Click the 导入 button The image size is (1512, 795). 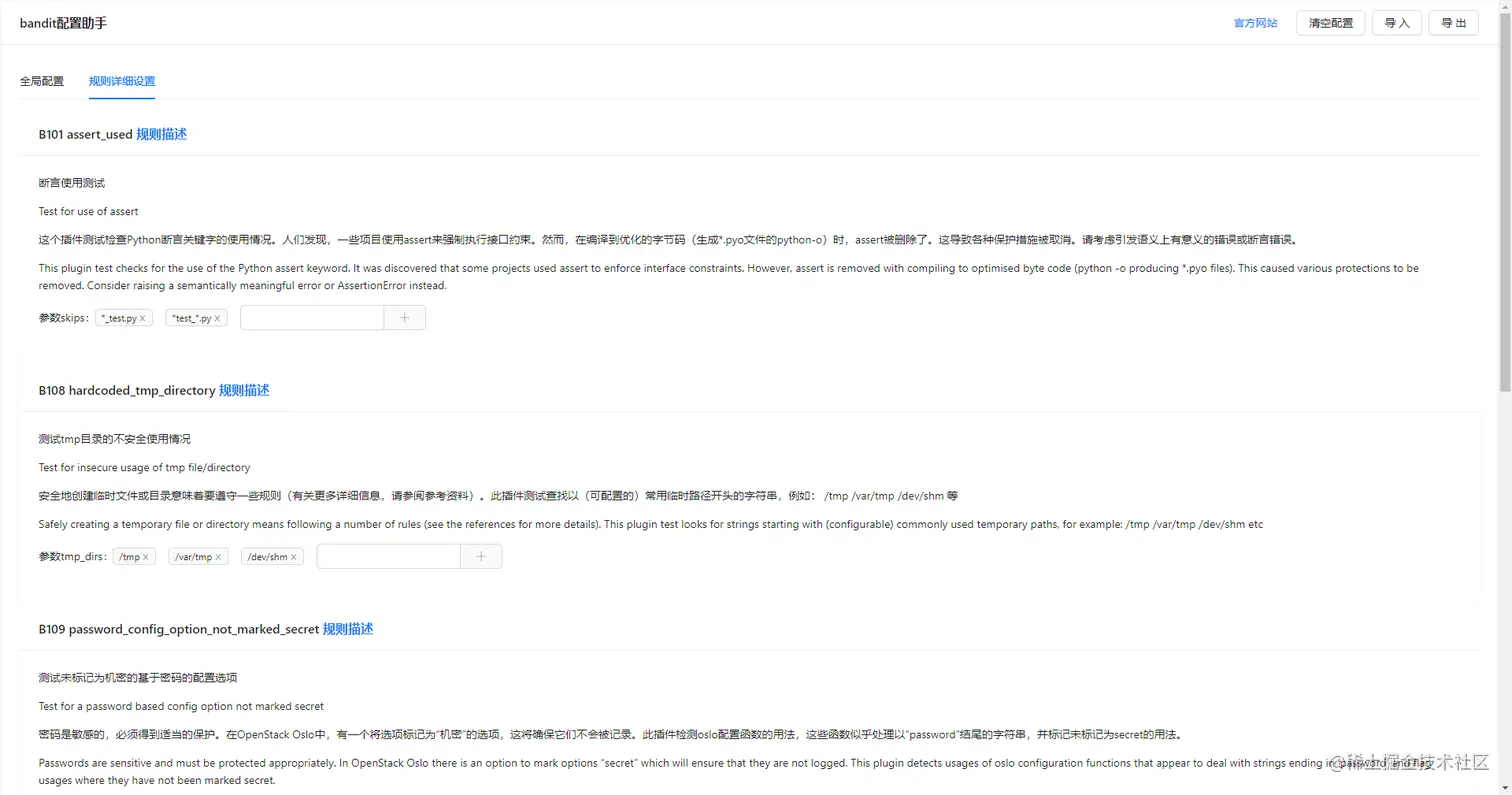point(1397,23)
